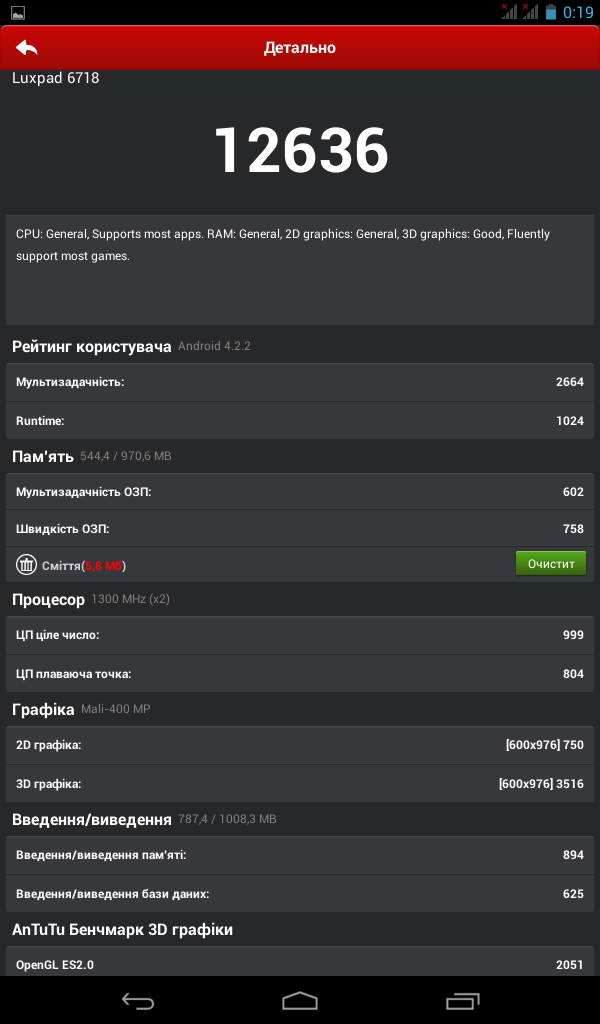The width and height of the screenshot is (600, 1024).
Task: Tap the Швидкість ОЗП row
Action: click(x=300, y=529)
